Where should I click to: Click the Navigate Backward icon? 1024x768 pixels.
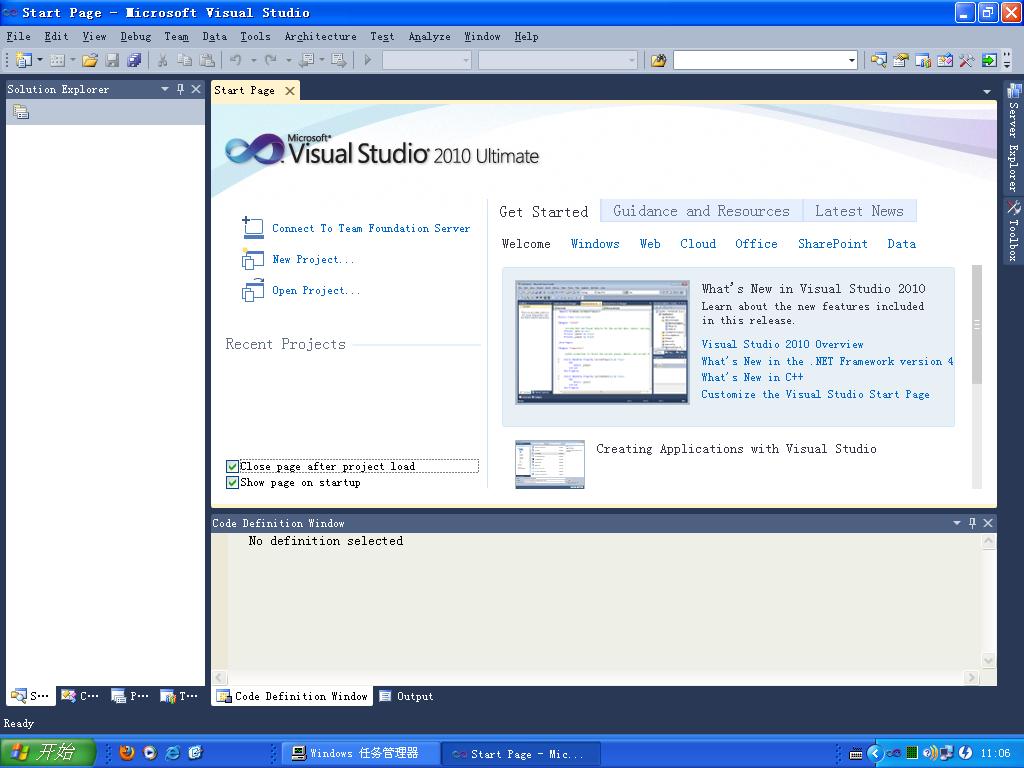(306, 60)
